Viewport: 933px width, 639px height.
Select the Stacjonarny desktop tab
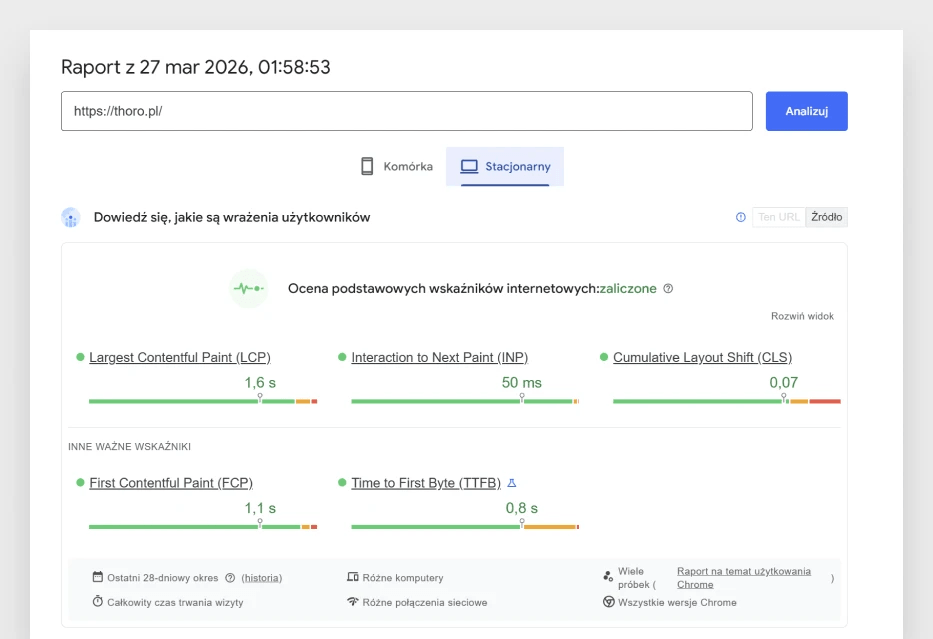tap(505, 166)
